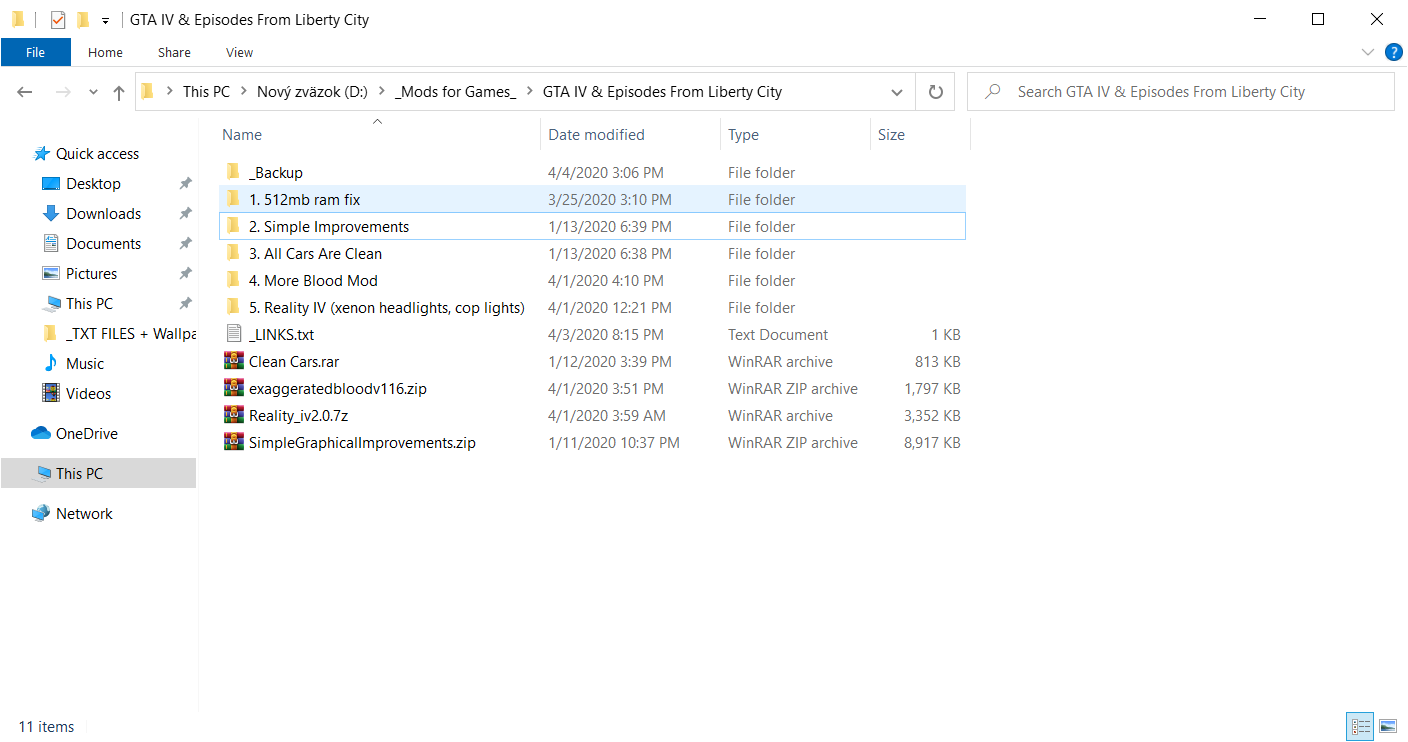Refresh the current folder view

(x=936, y=92)
